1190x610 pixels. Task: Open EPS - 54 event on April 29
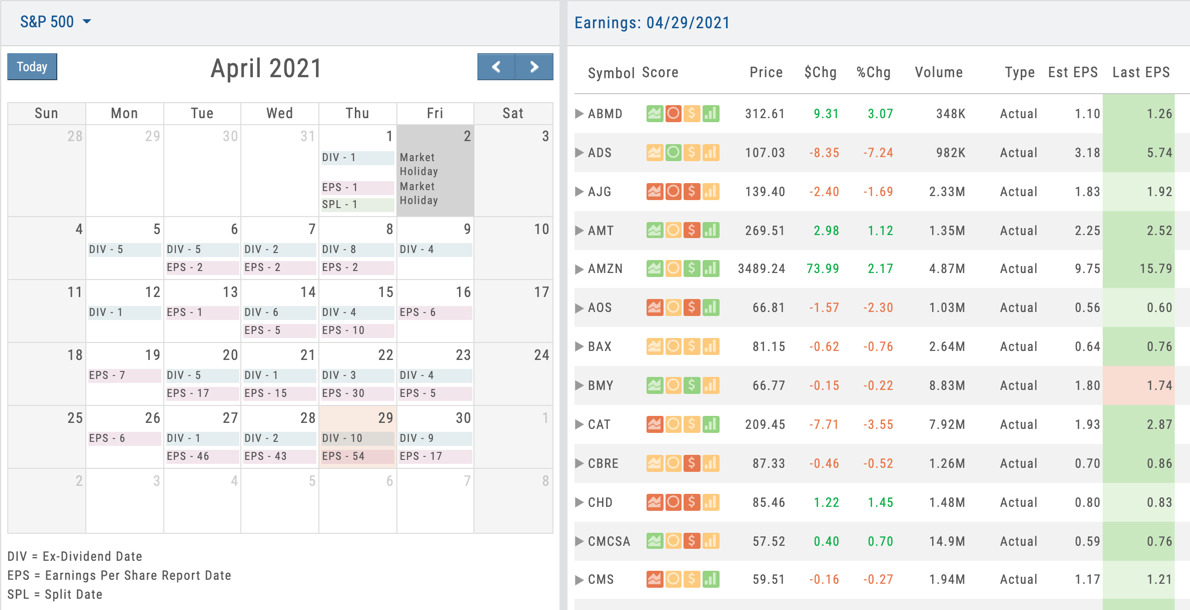pos(357,457)
